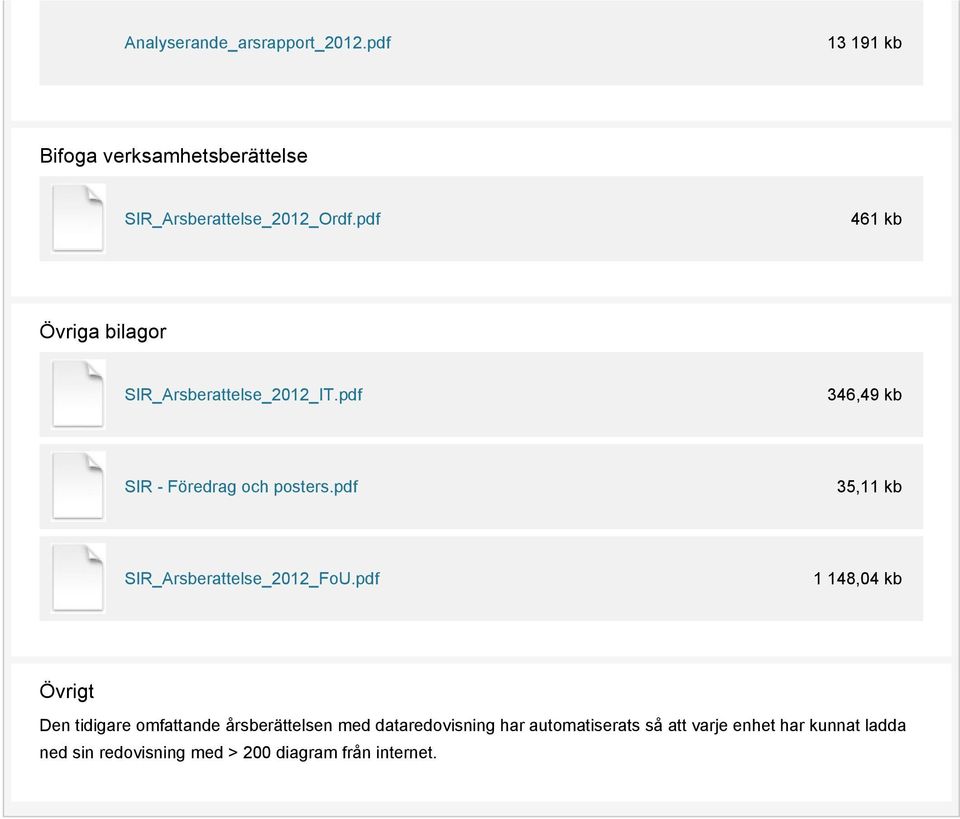Viewport: 960px width, 819px height.
Task: Click the Övriga bilagor heading
Action: [x=103, y=332]
